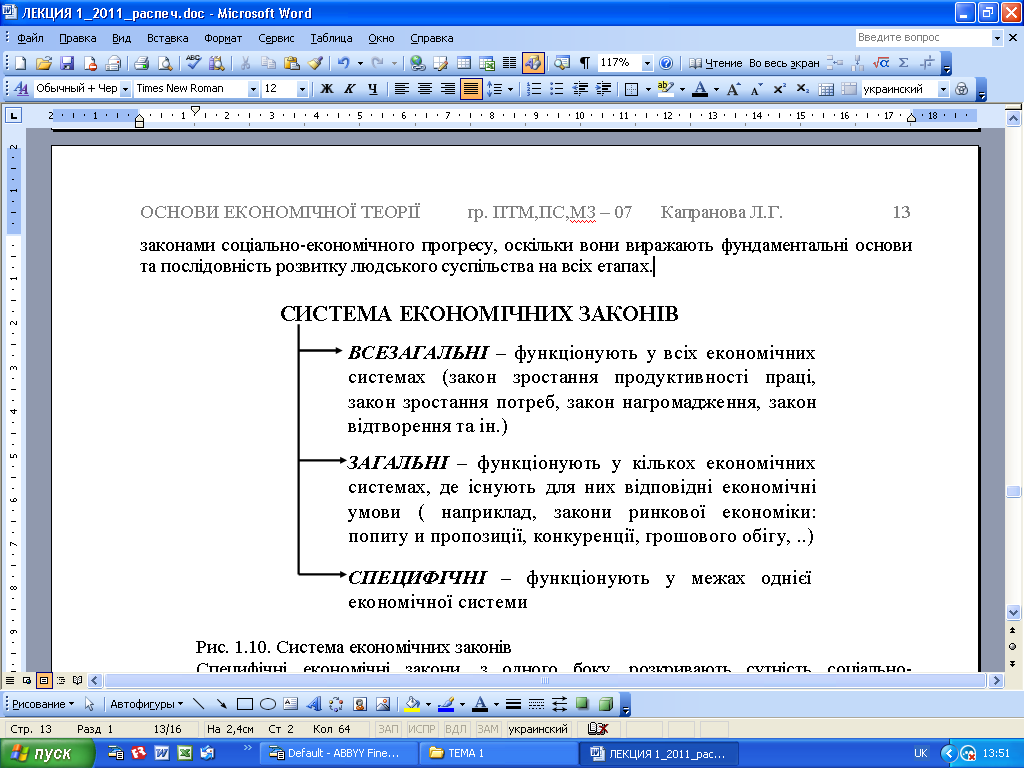Expand Рисование drawing menu

click(x=43, y=704)
